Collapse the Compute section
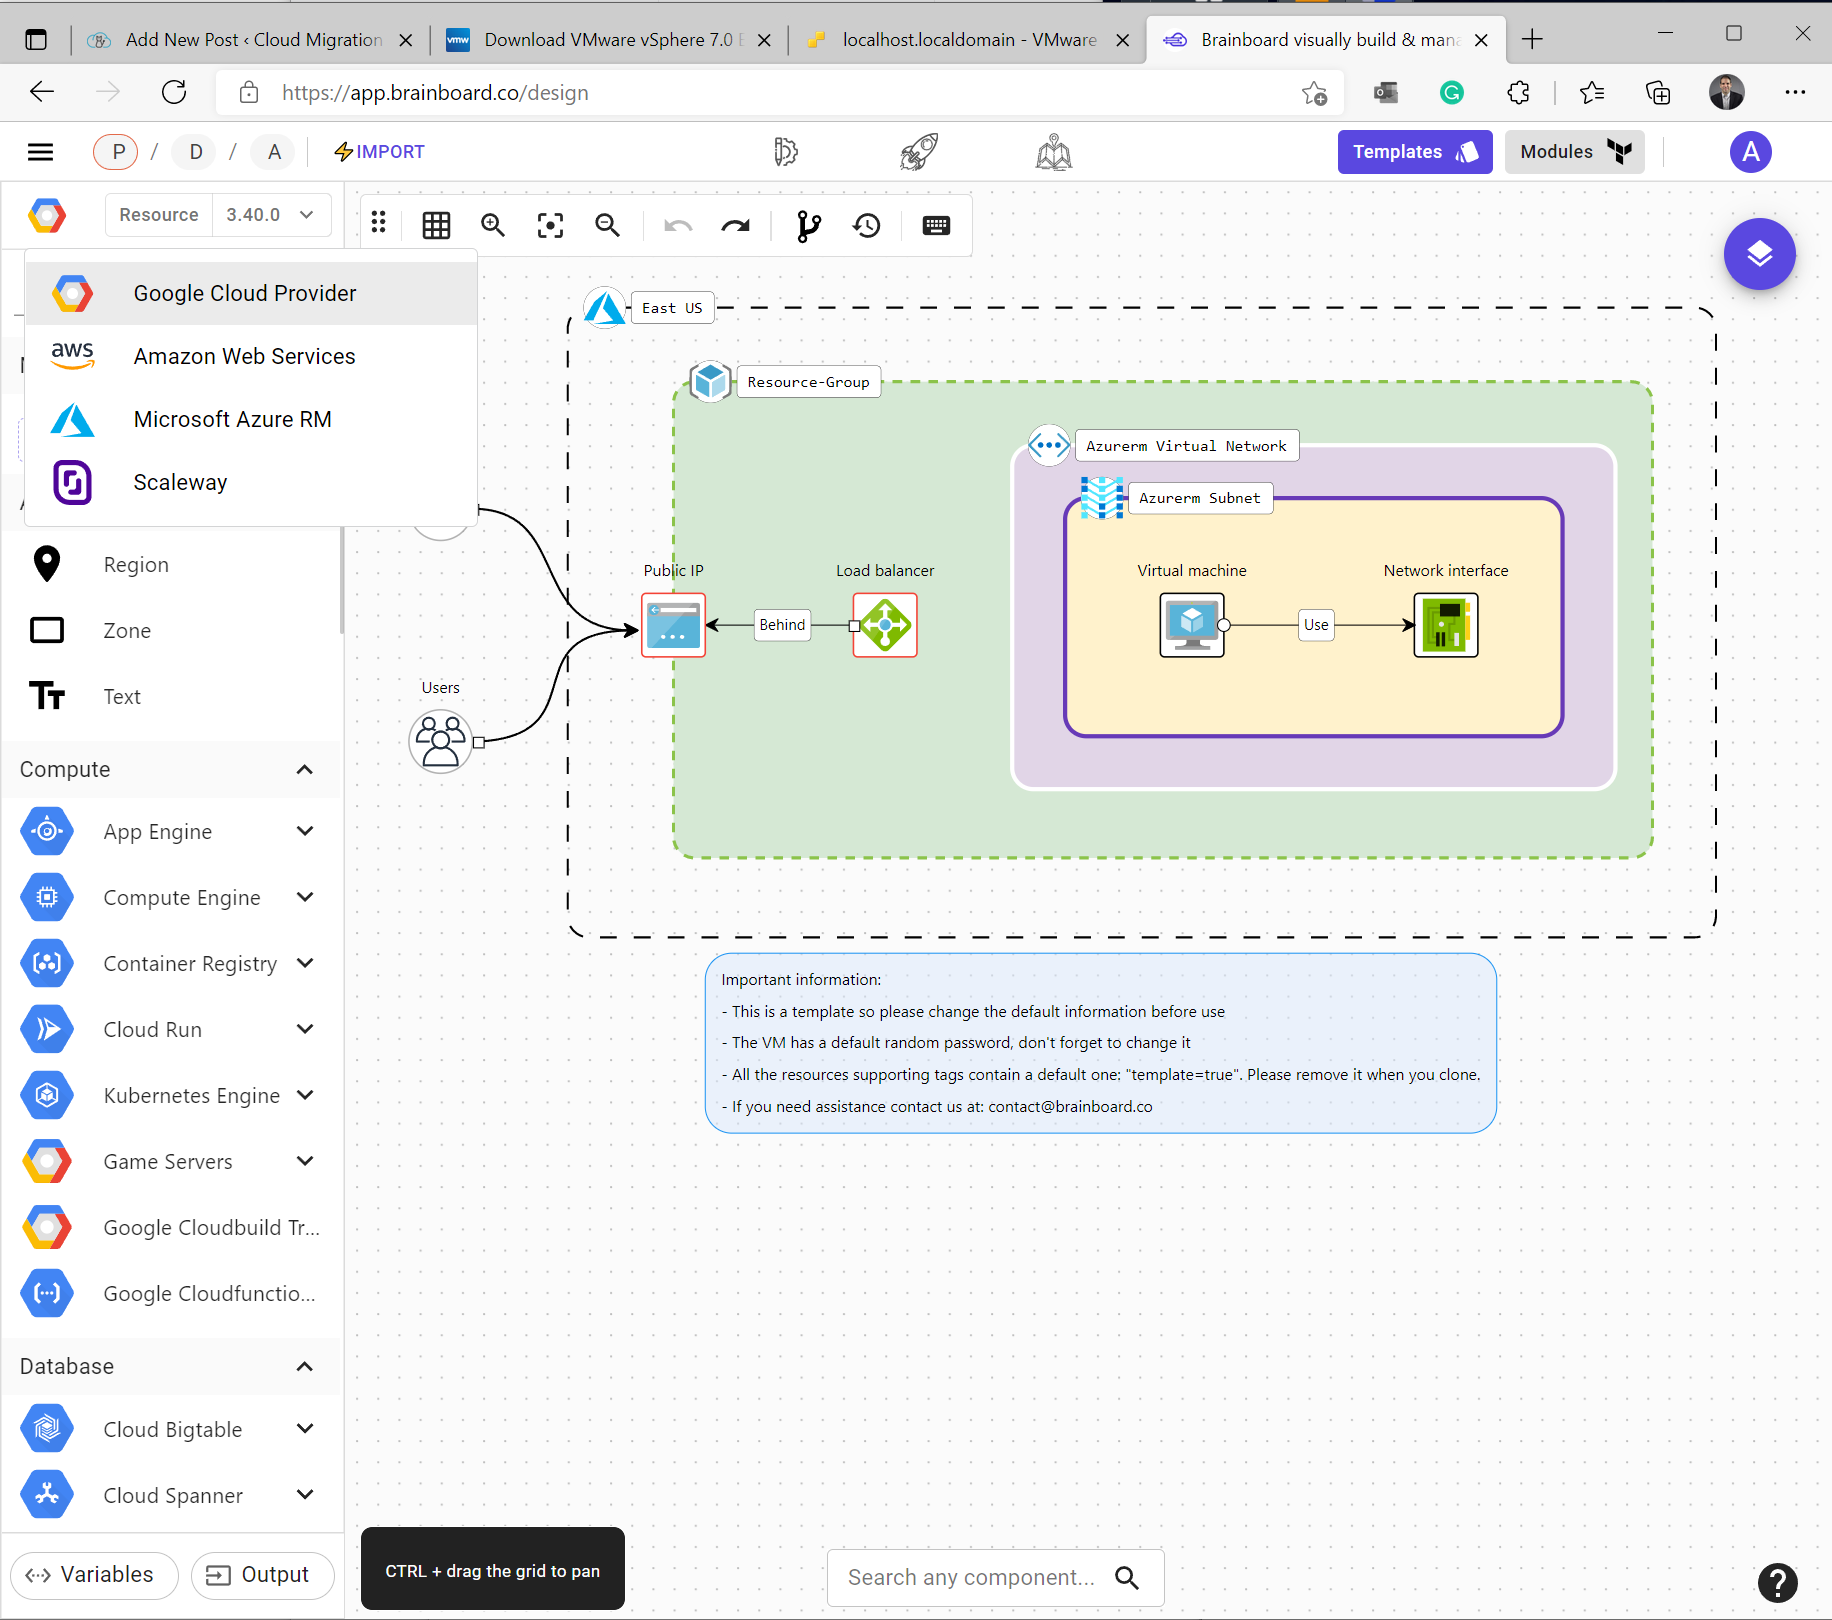This screenshot has width=1832, height=1620. point(305,769)
